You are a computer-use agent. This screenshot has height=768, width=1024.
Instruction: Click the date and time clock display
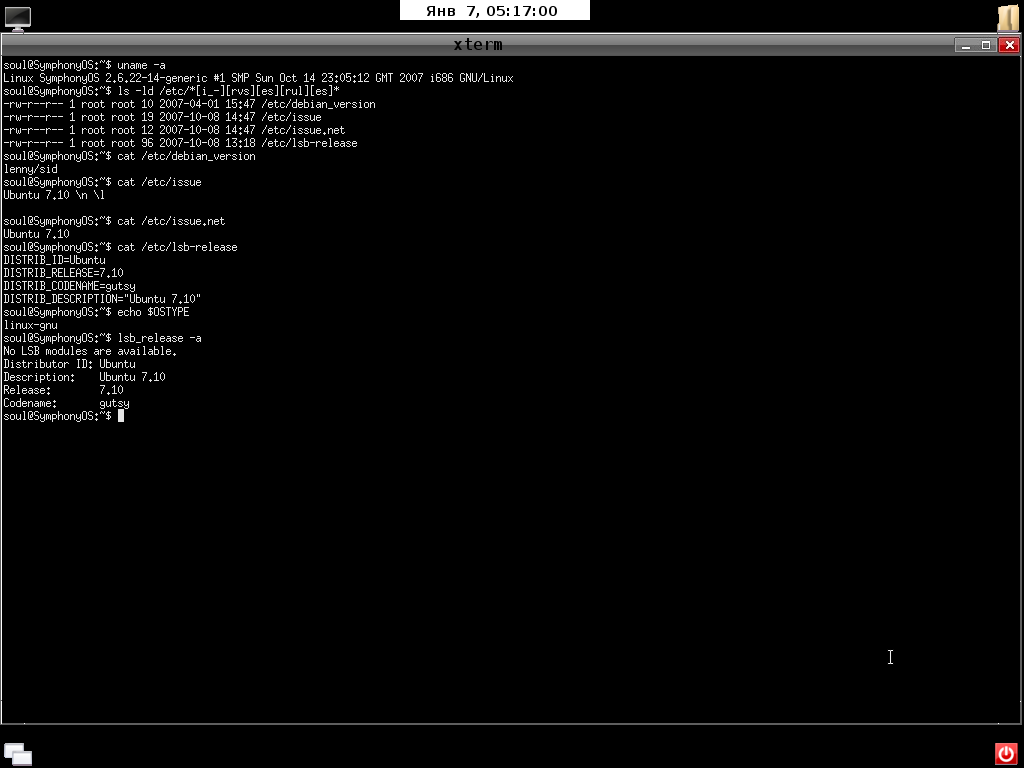pyautogui.click(x=494, y=11)
